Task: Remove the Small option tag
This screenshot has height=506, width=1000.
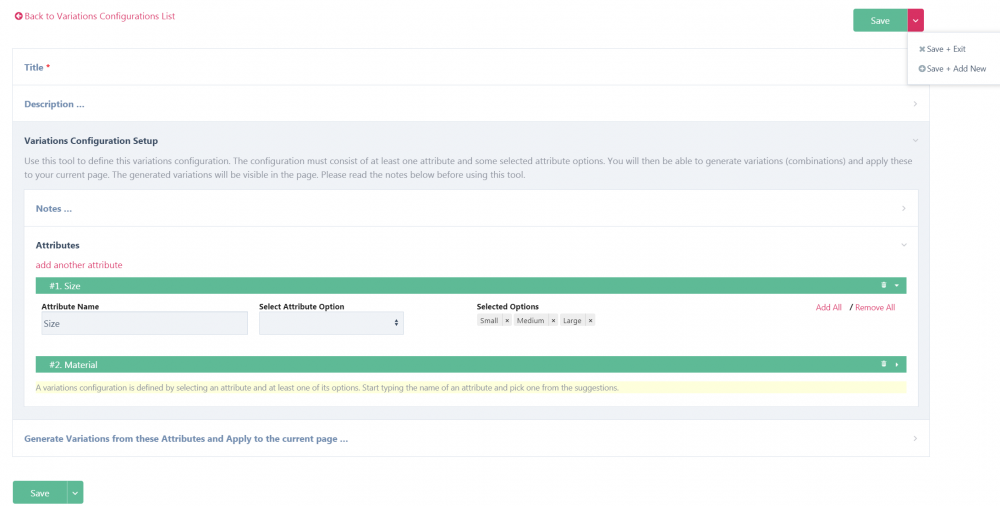Action: [x=507, y=321]
